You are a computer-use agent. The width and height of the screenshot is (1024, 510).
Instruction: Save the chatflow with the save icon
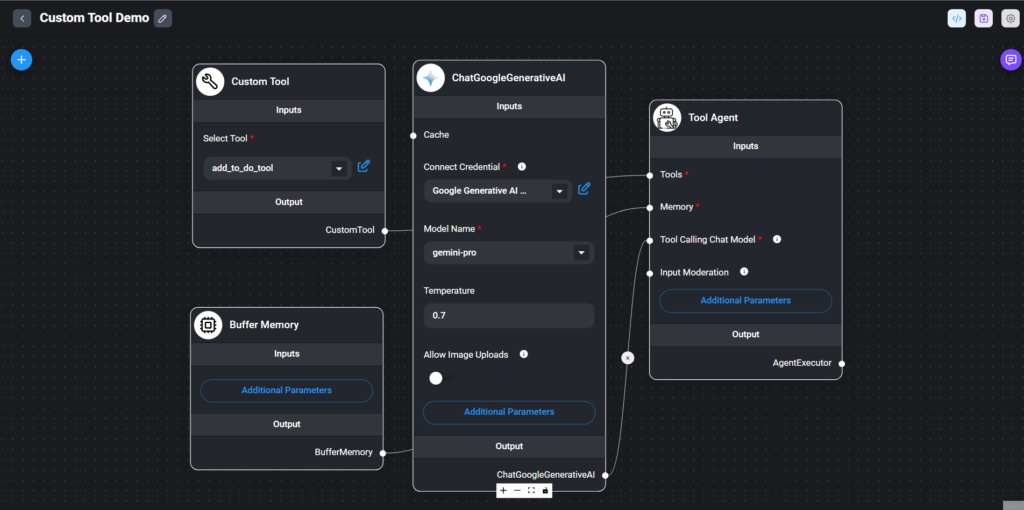point(984,18)
